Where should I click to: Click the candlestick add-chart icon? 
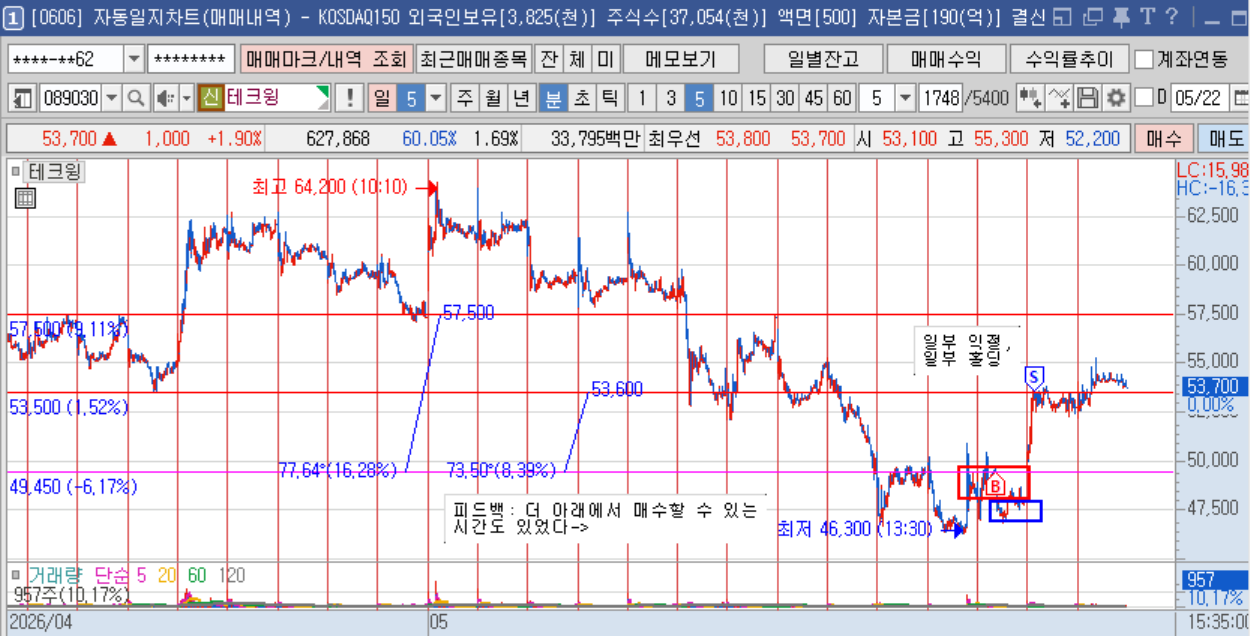(x=1030, y=98)
